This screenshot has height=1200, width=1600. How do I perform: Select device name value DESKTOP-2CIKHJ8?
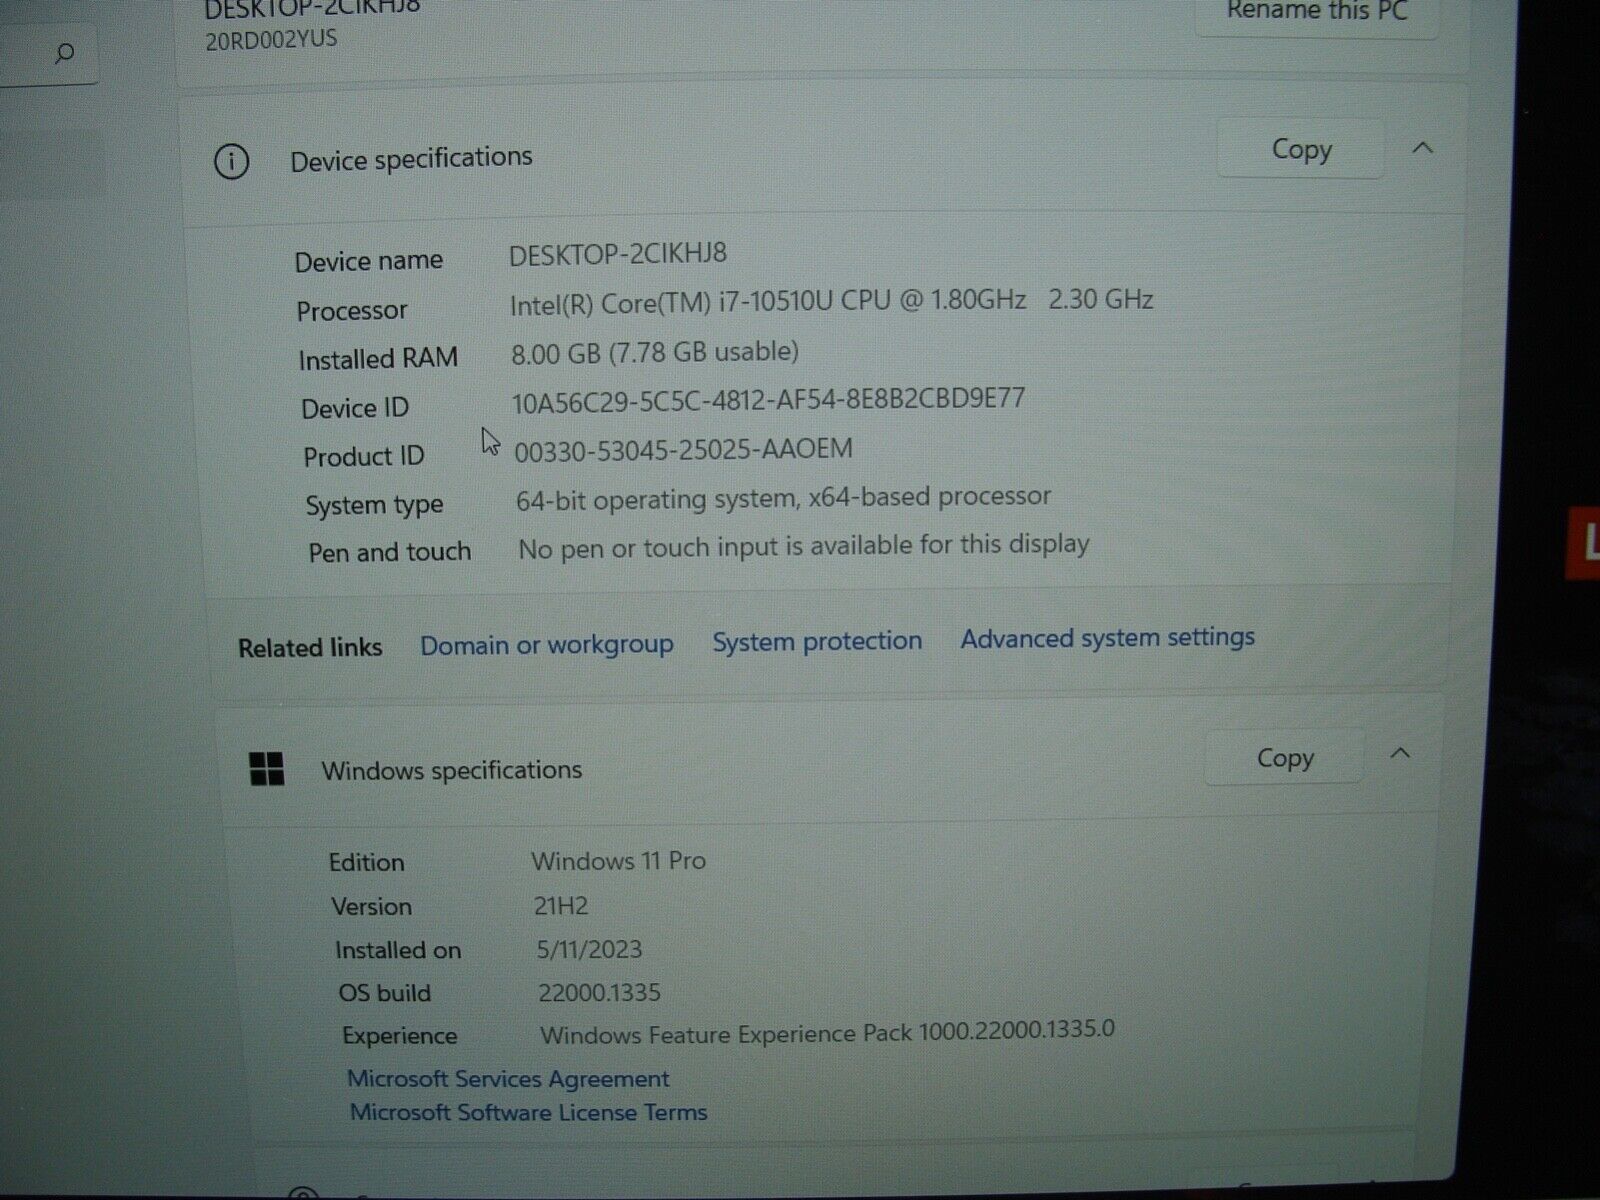[x=618, y=254]
